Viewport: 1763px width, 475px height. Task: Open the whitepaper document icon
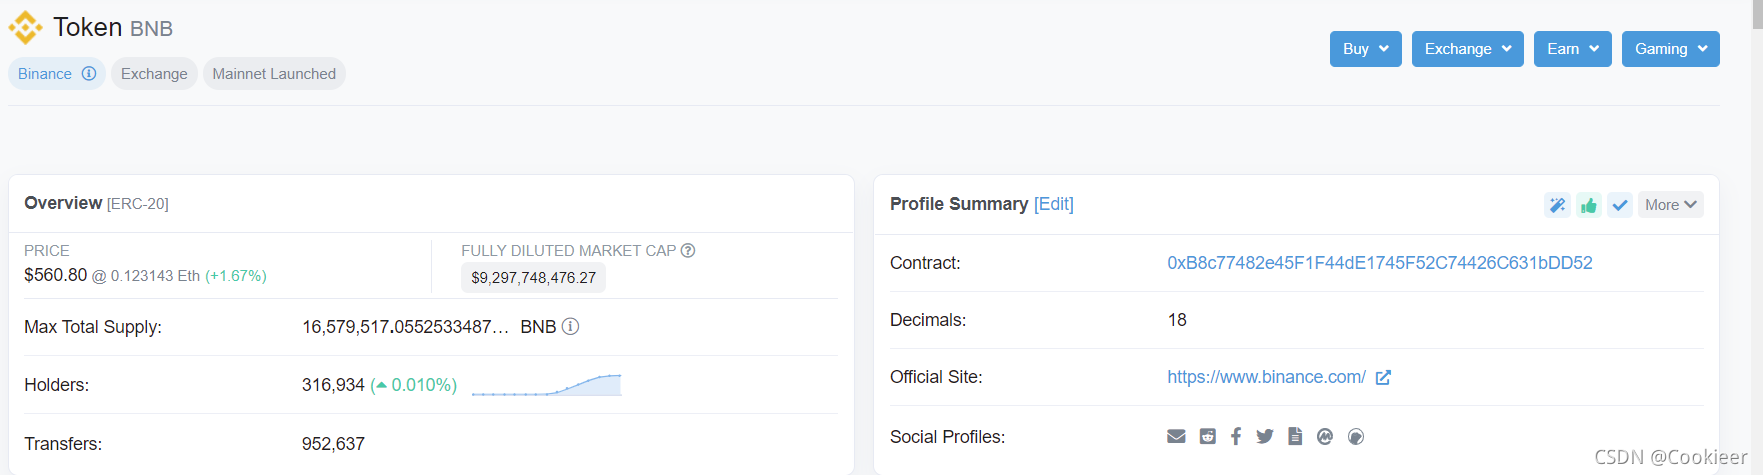(1295, 436)
